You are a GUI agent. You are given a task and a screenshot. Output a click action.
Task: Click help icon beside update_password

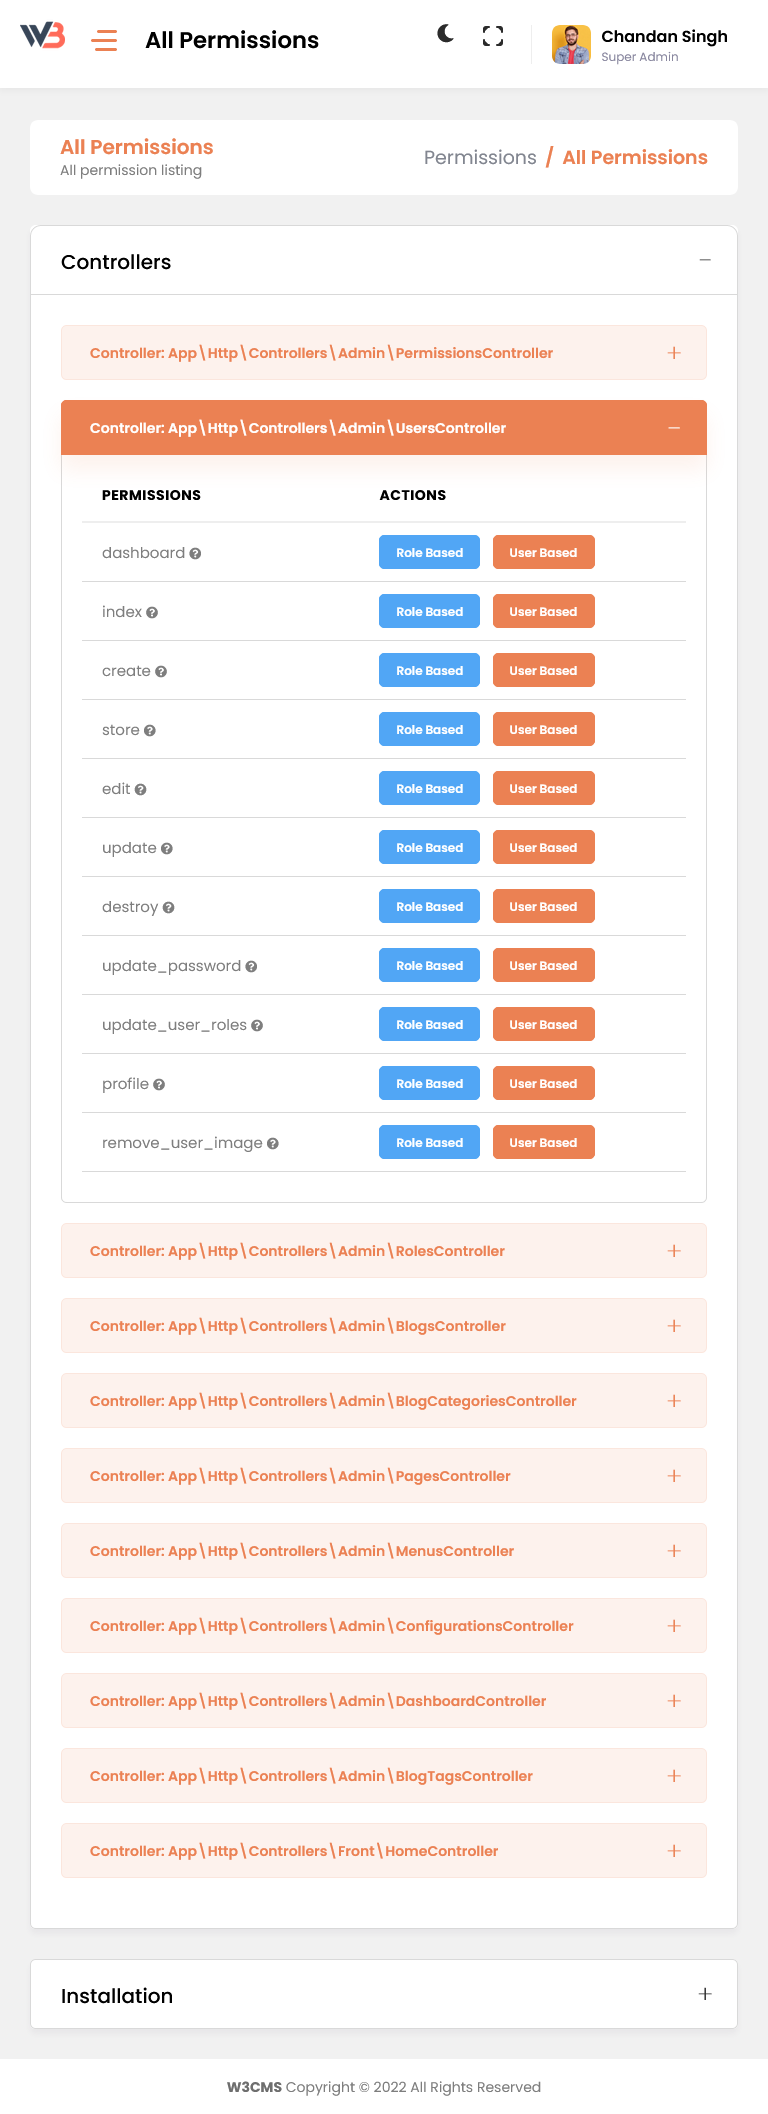(x=252, y=967)
